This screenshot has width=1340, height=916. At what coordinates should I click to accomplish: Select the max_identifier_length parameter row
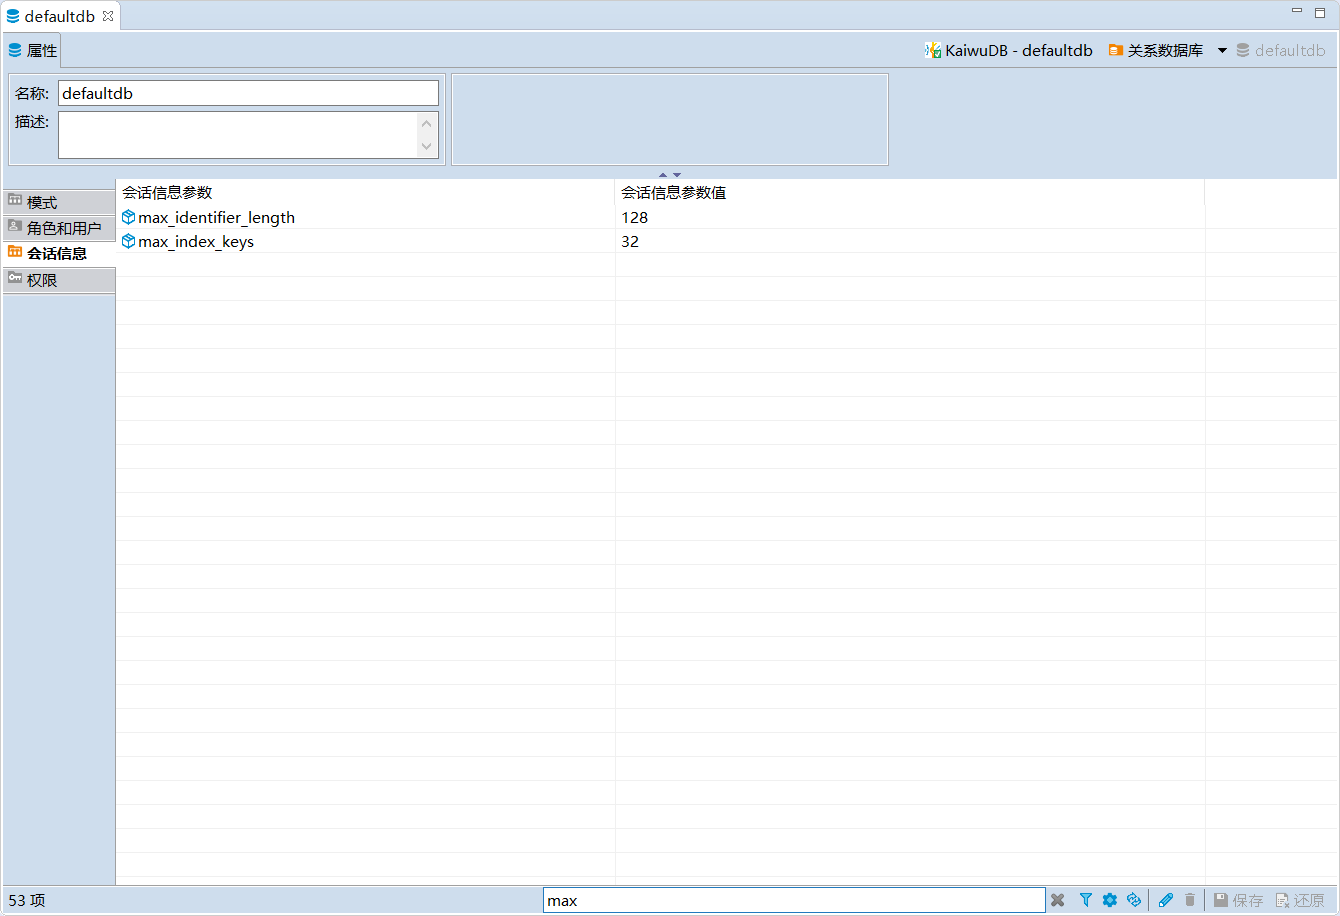[216, 217]
